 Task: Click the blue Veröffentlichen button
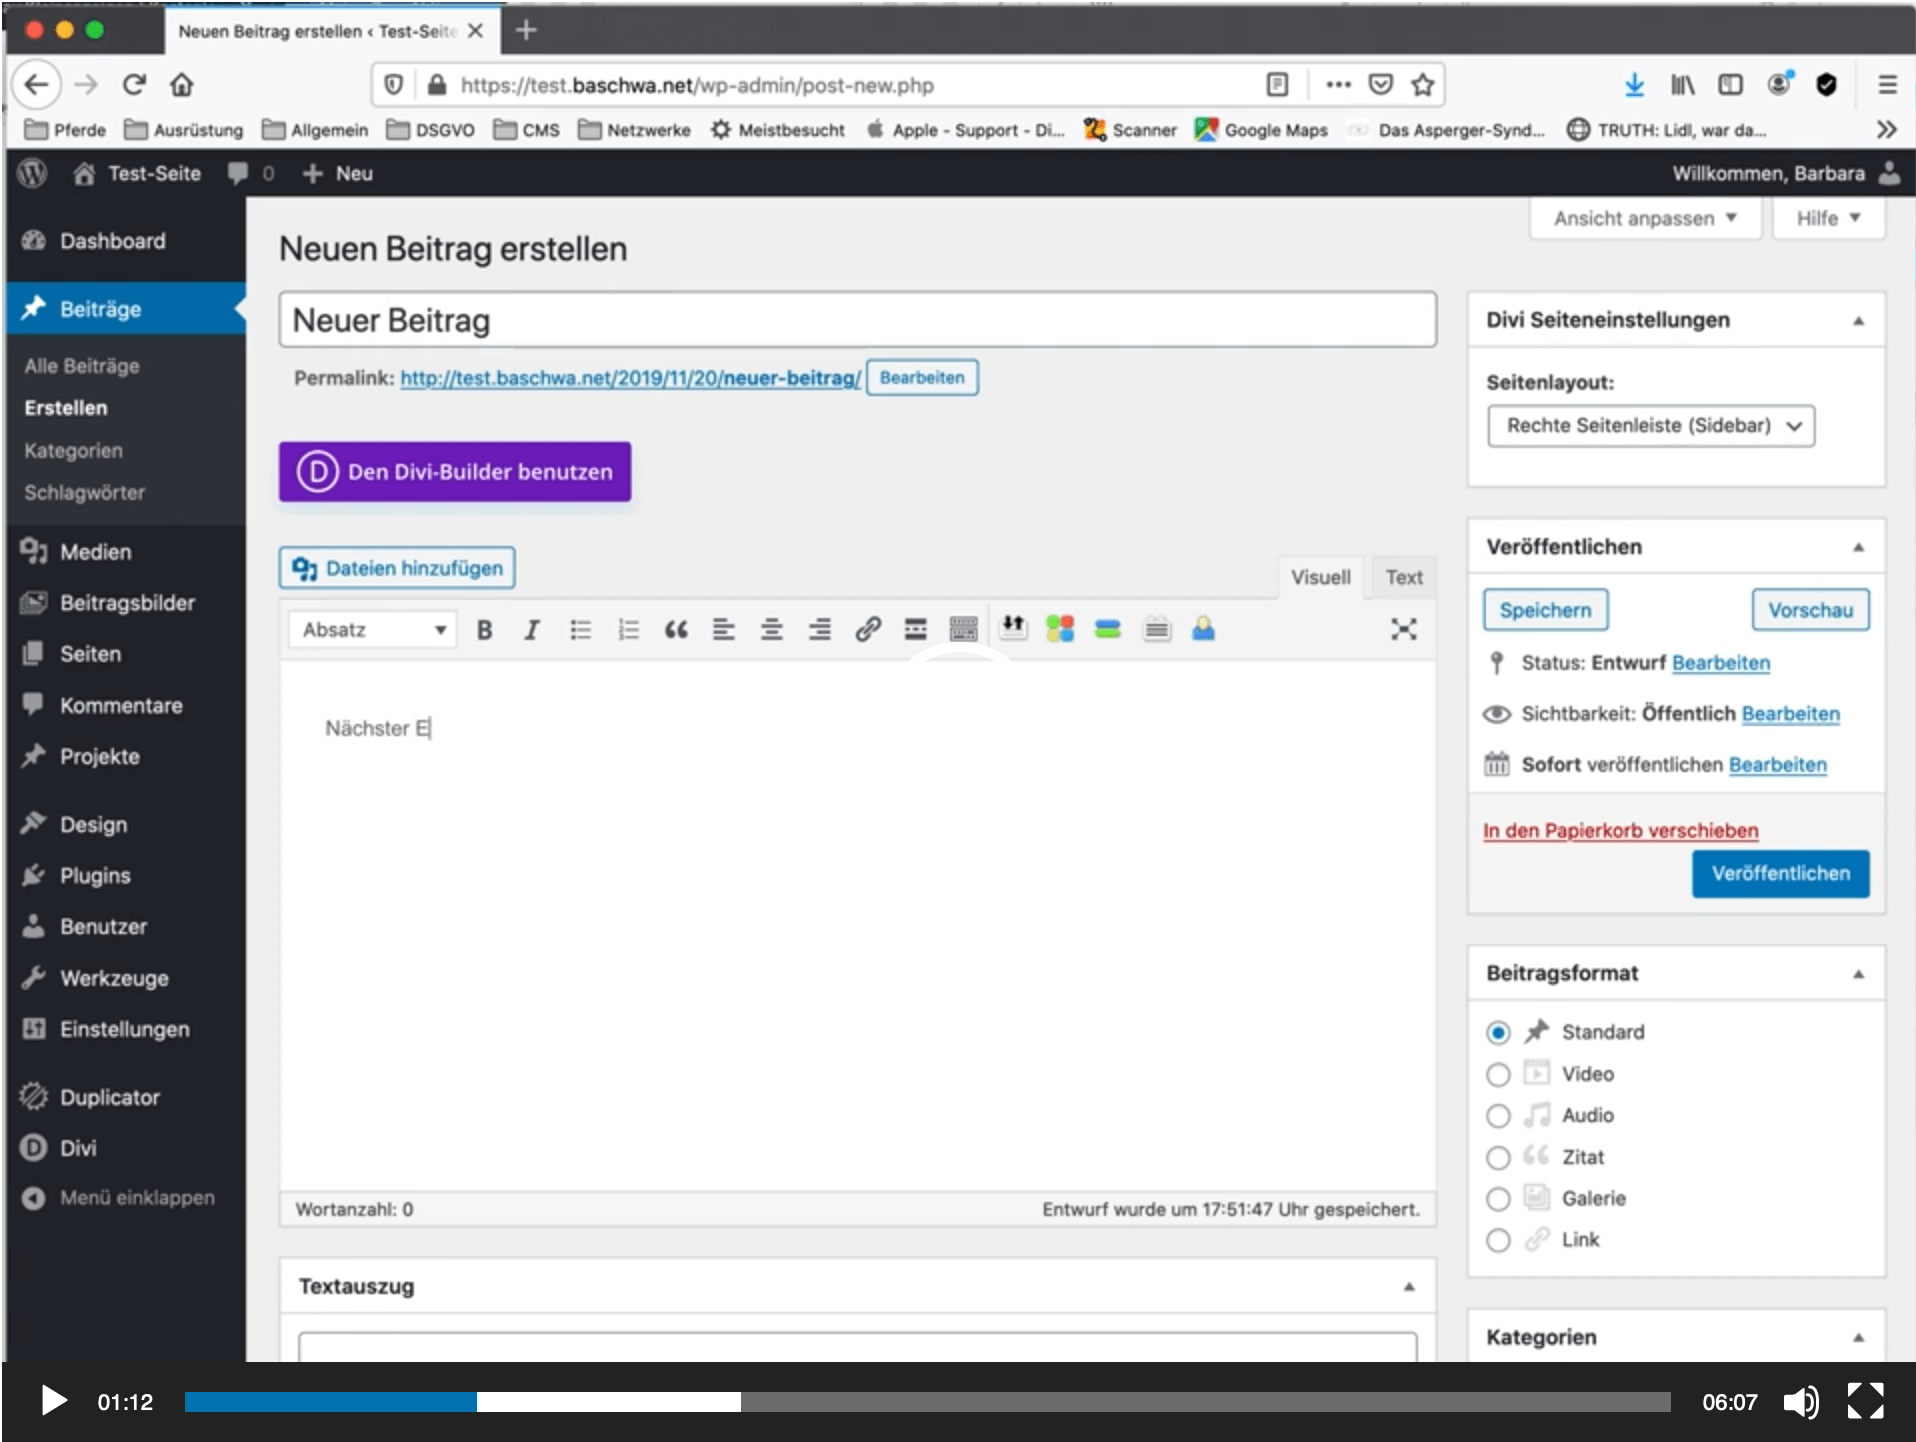pos(1779,874)
